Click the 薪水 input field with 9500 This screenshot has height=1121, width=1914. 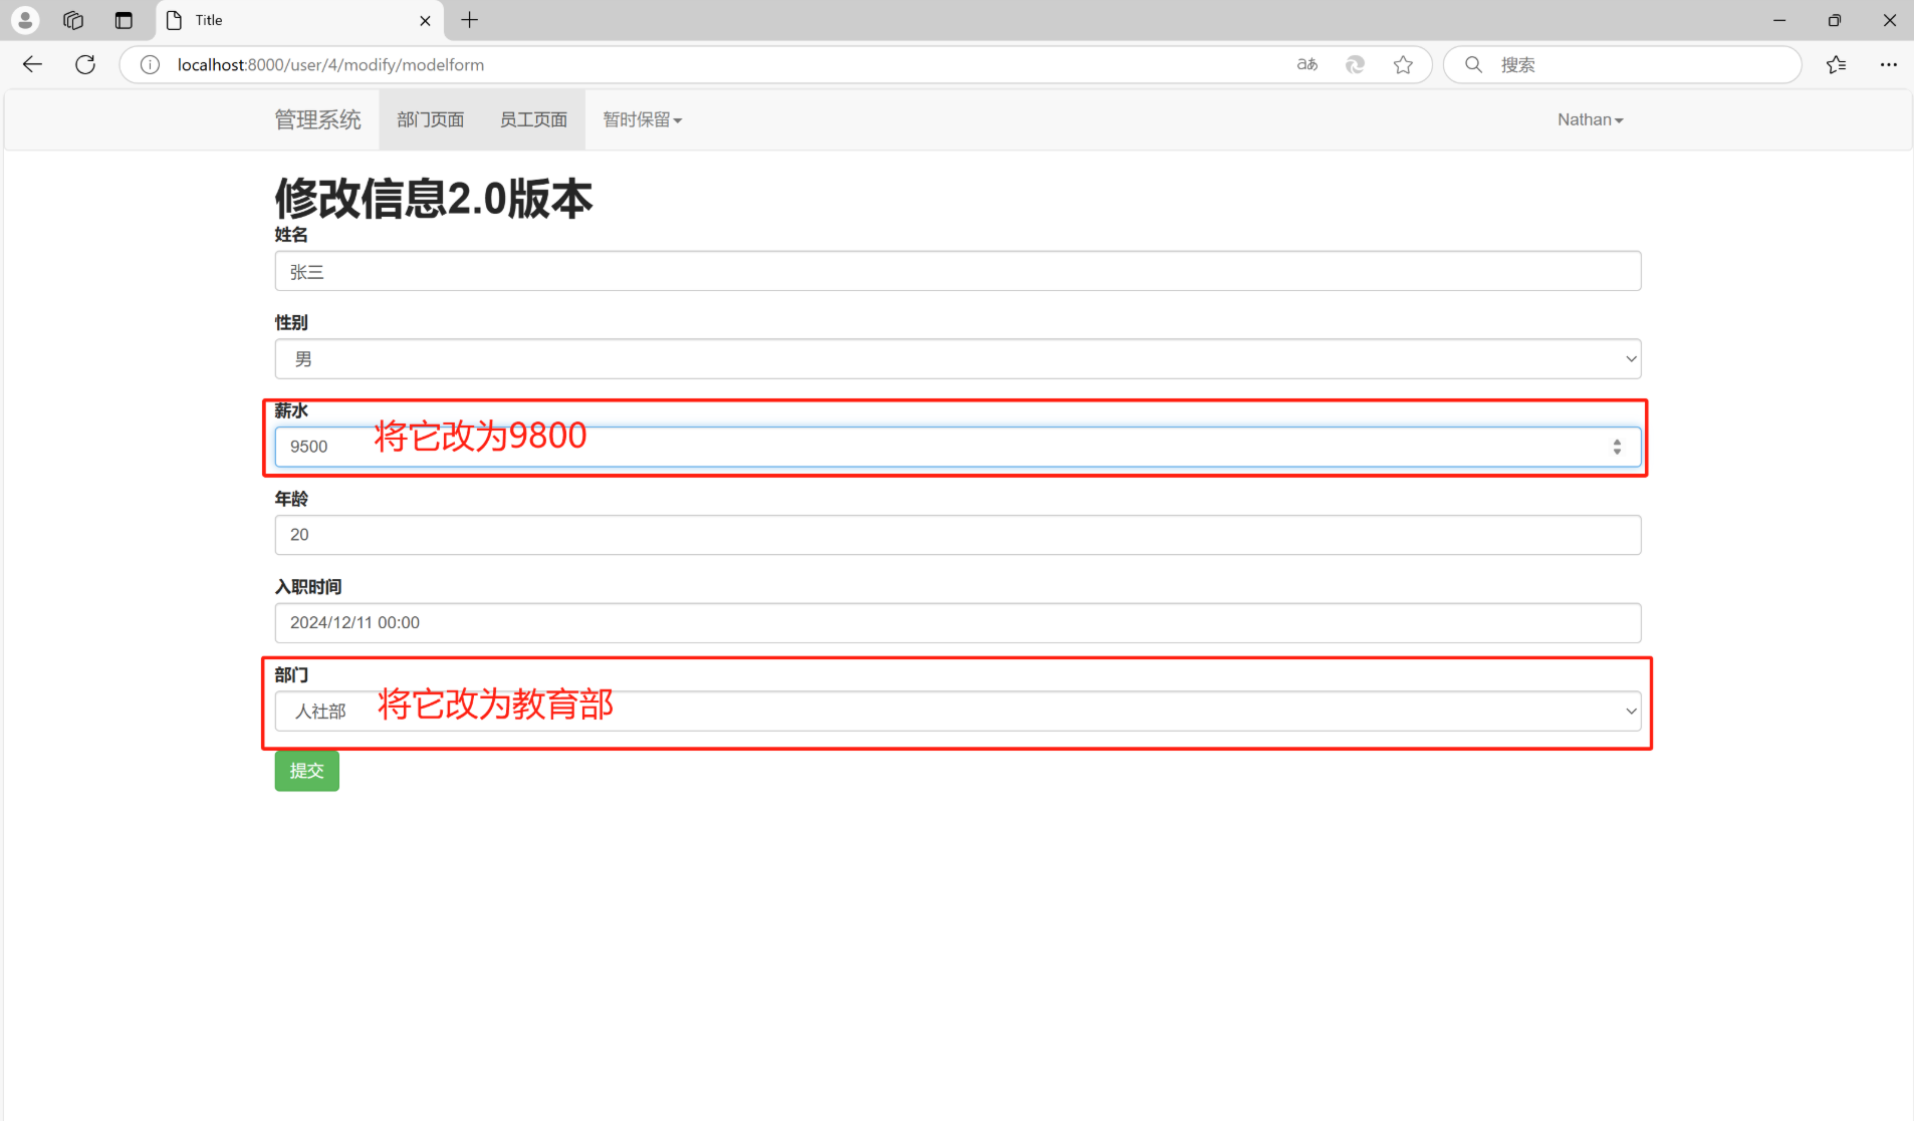[958, 447]
